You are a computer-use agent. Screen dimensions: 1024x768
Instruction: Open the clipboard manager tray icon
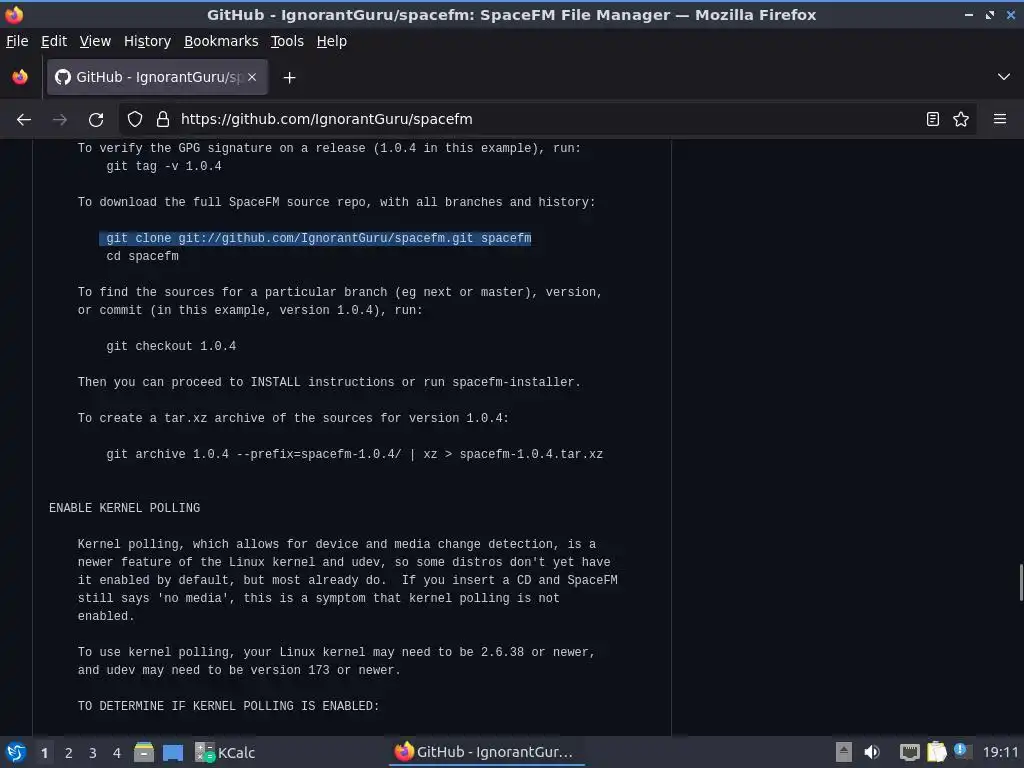tap(936, 752)
